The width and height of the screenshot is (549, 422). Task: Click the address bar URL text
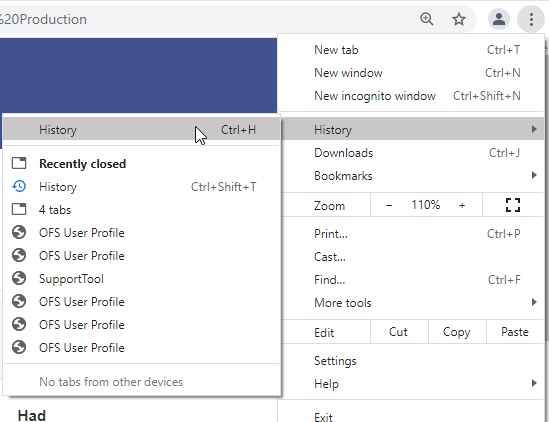[43, 20]
